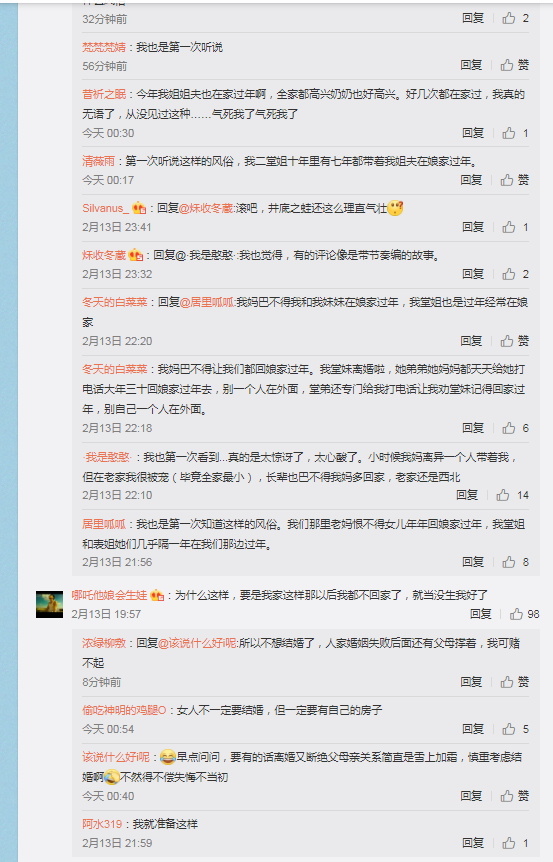Click the VIP badge next to Silvanus_
This screenshot has height=862, width=553.
click(x=139, y=208)
